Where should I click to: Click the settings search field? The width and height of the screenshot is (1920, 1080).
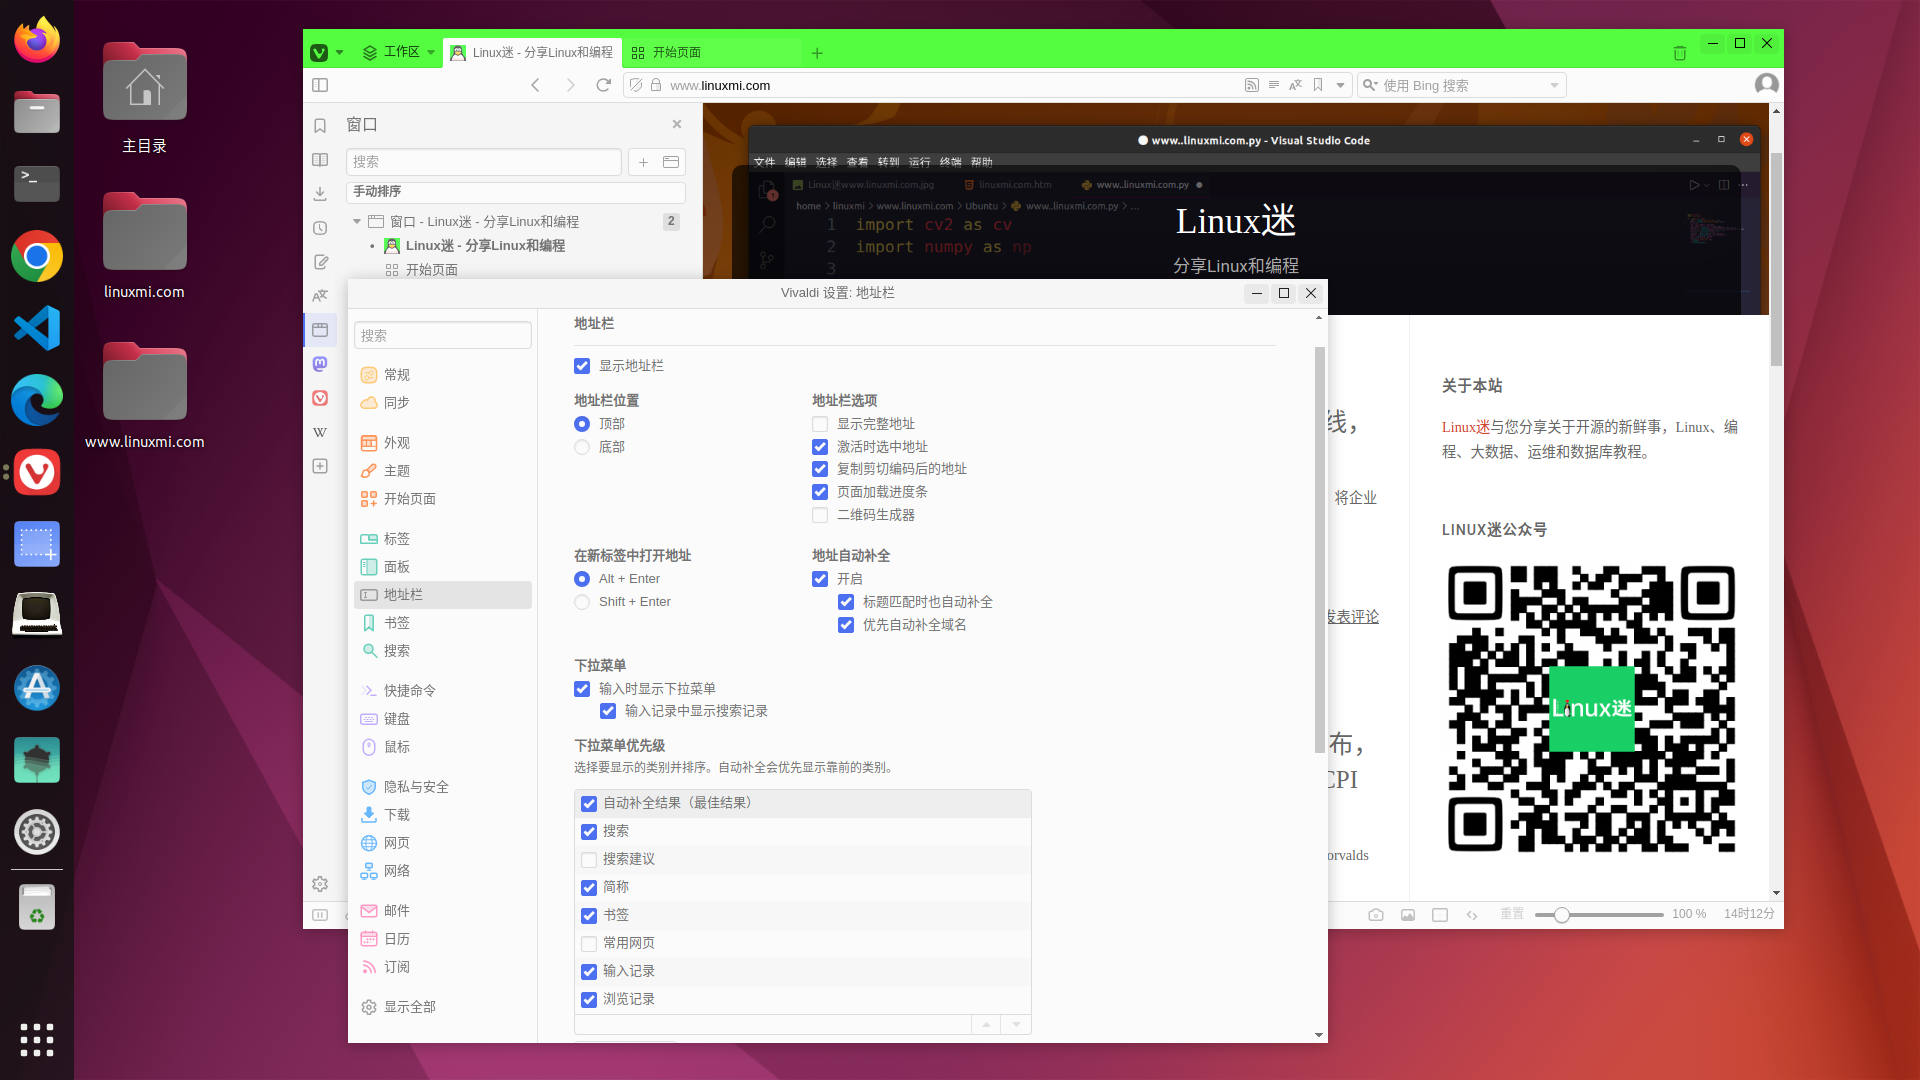(443, 336)
